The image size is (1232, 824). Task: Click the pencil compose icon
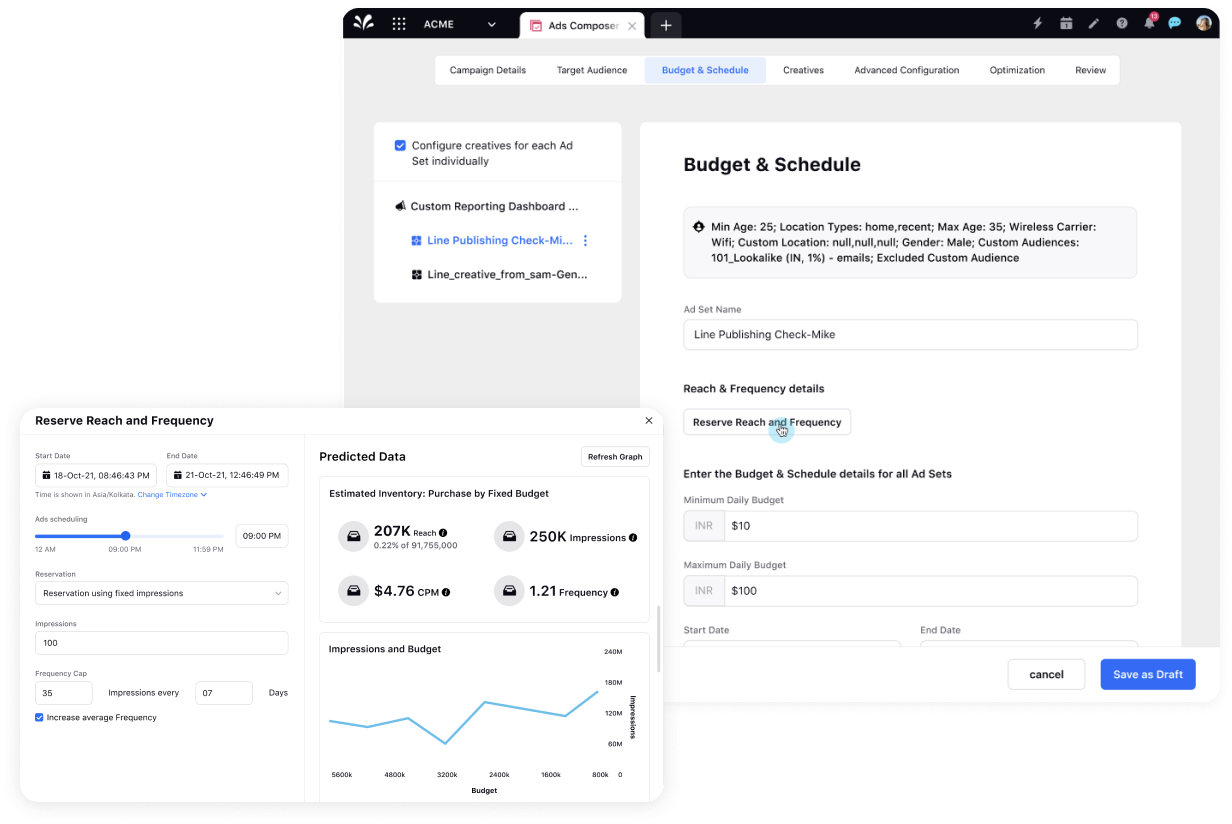(x=1094, y=23)
